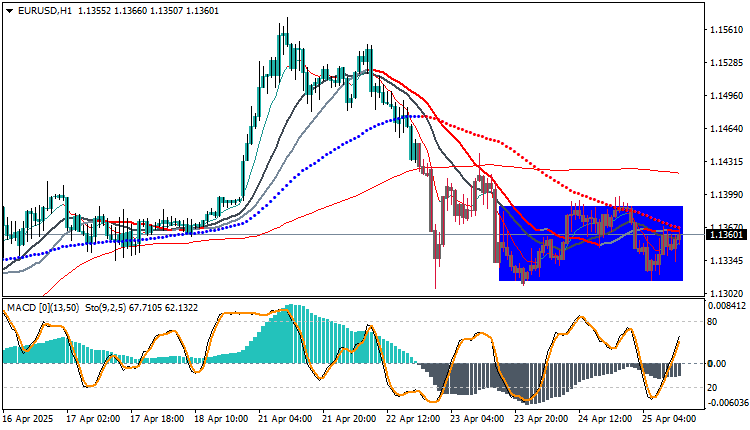This screenshot has height=430, width=750.
Task: Select the blue rectangle on the chart
Action: pyautogui.click(x=591, y=243)
